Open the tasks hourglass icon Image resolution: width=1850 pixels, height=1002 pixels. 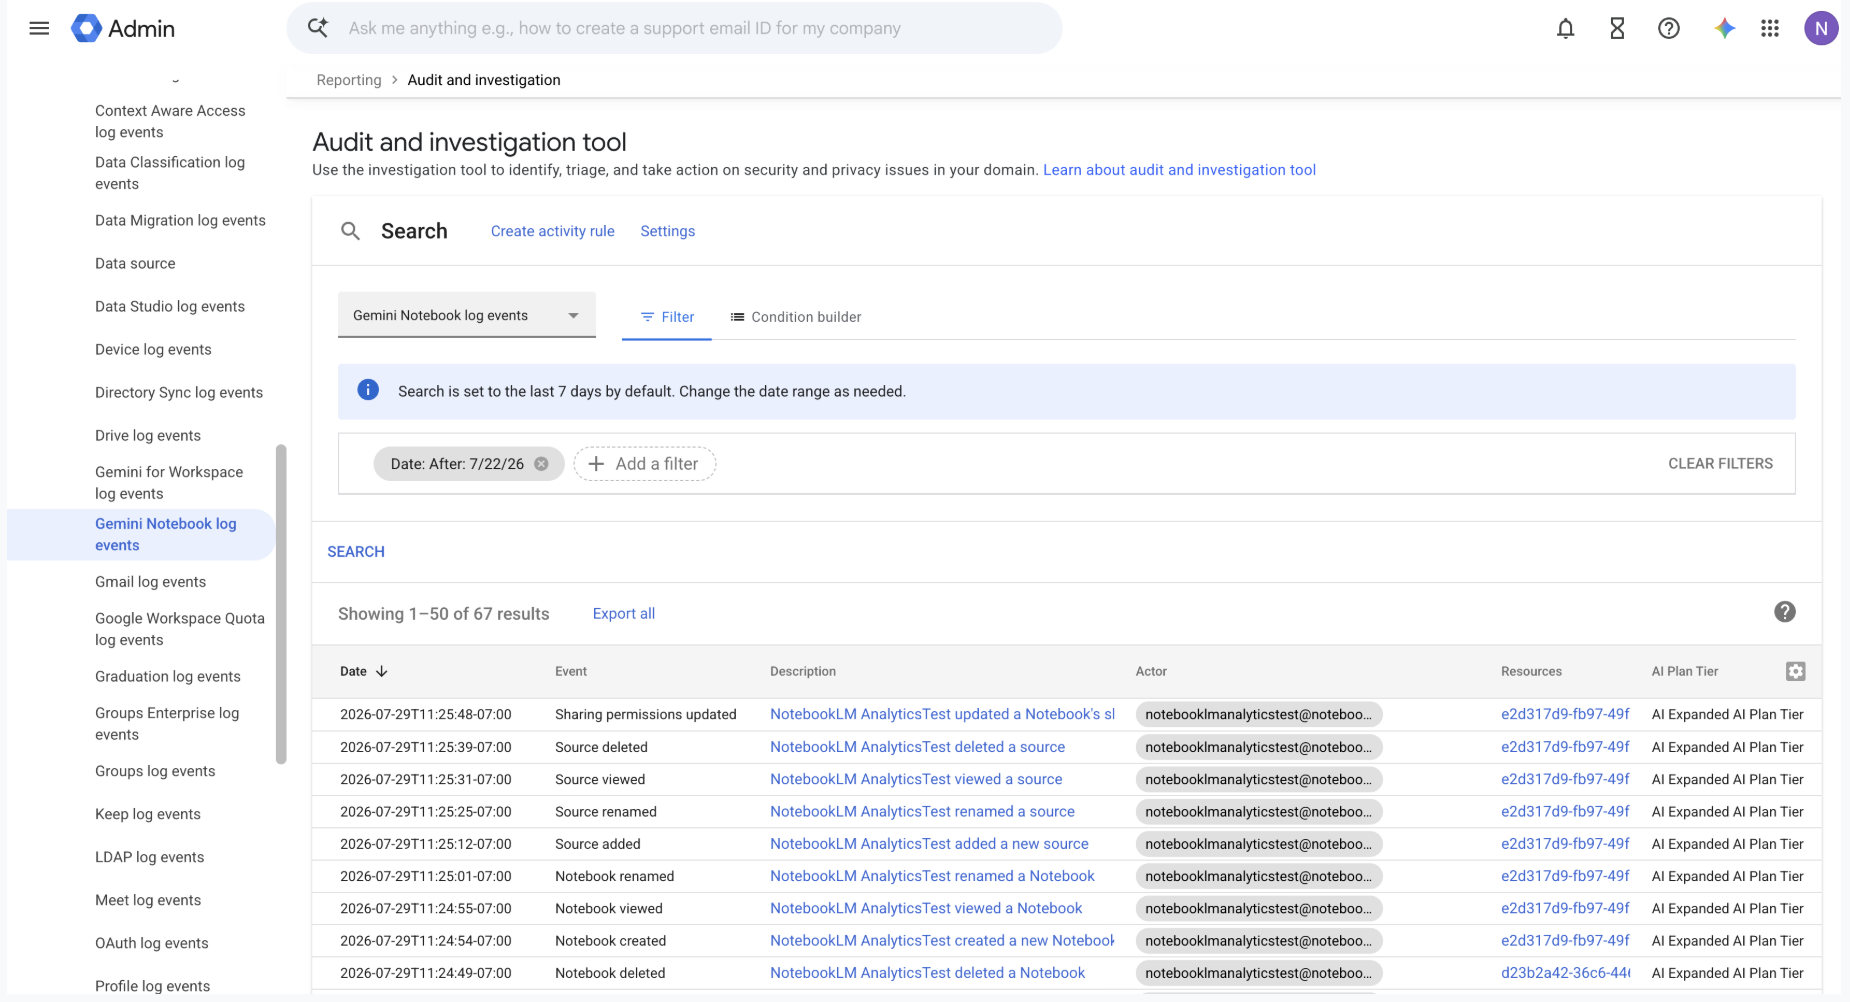coord(1617,28)
